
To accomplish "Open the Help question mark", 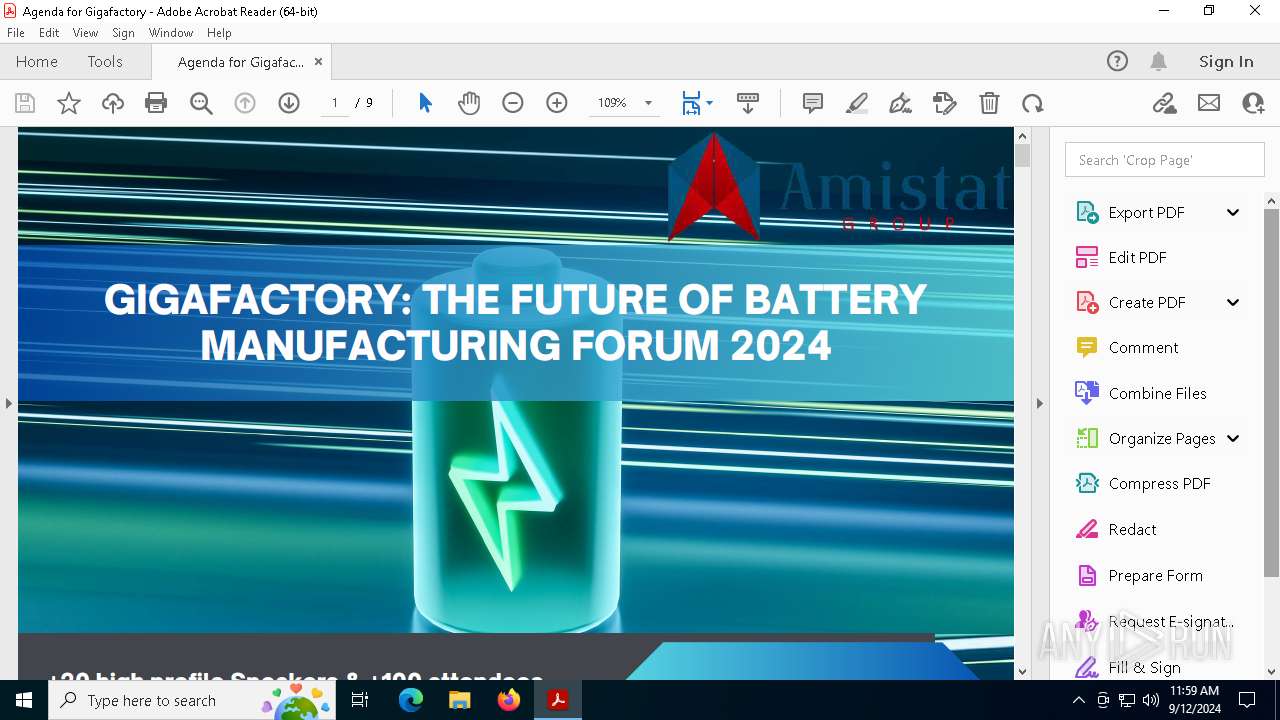I will [x=1117, y=61].
